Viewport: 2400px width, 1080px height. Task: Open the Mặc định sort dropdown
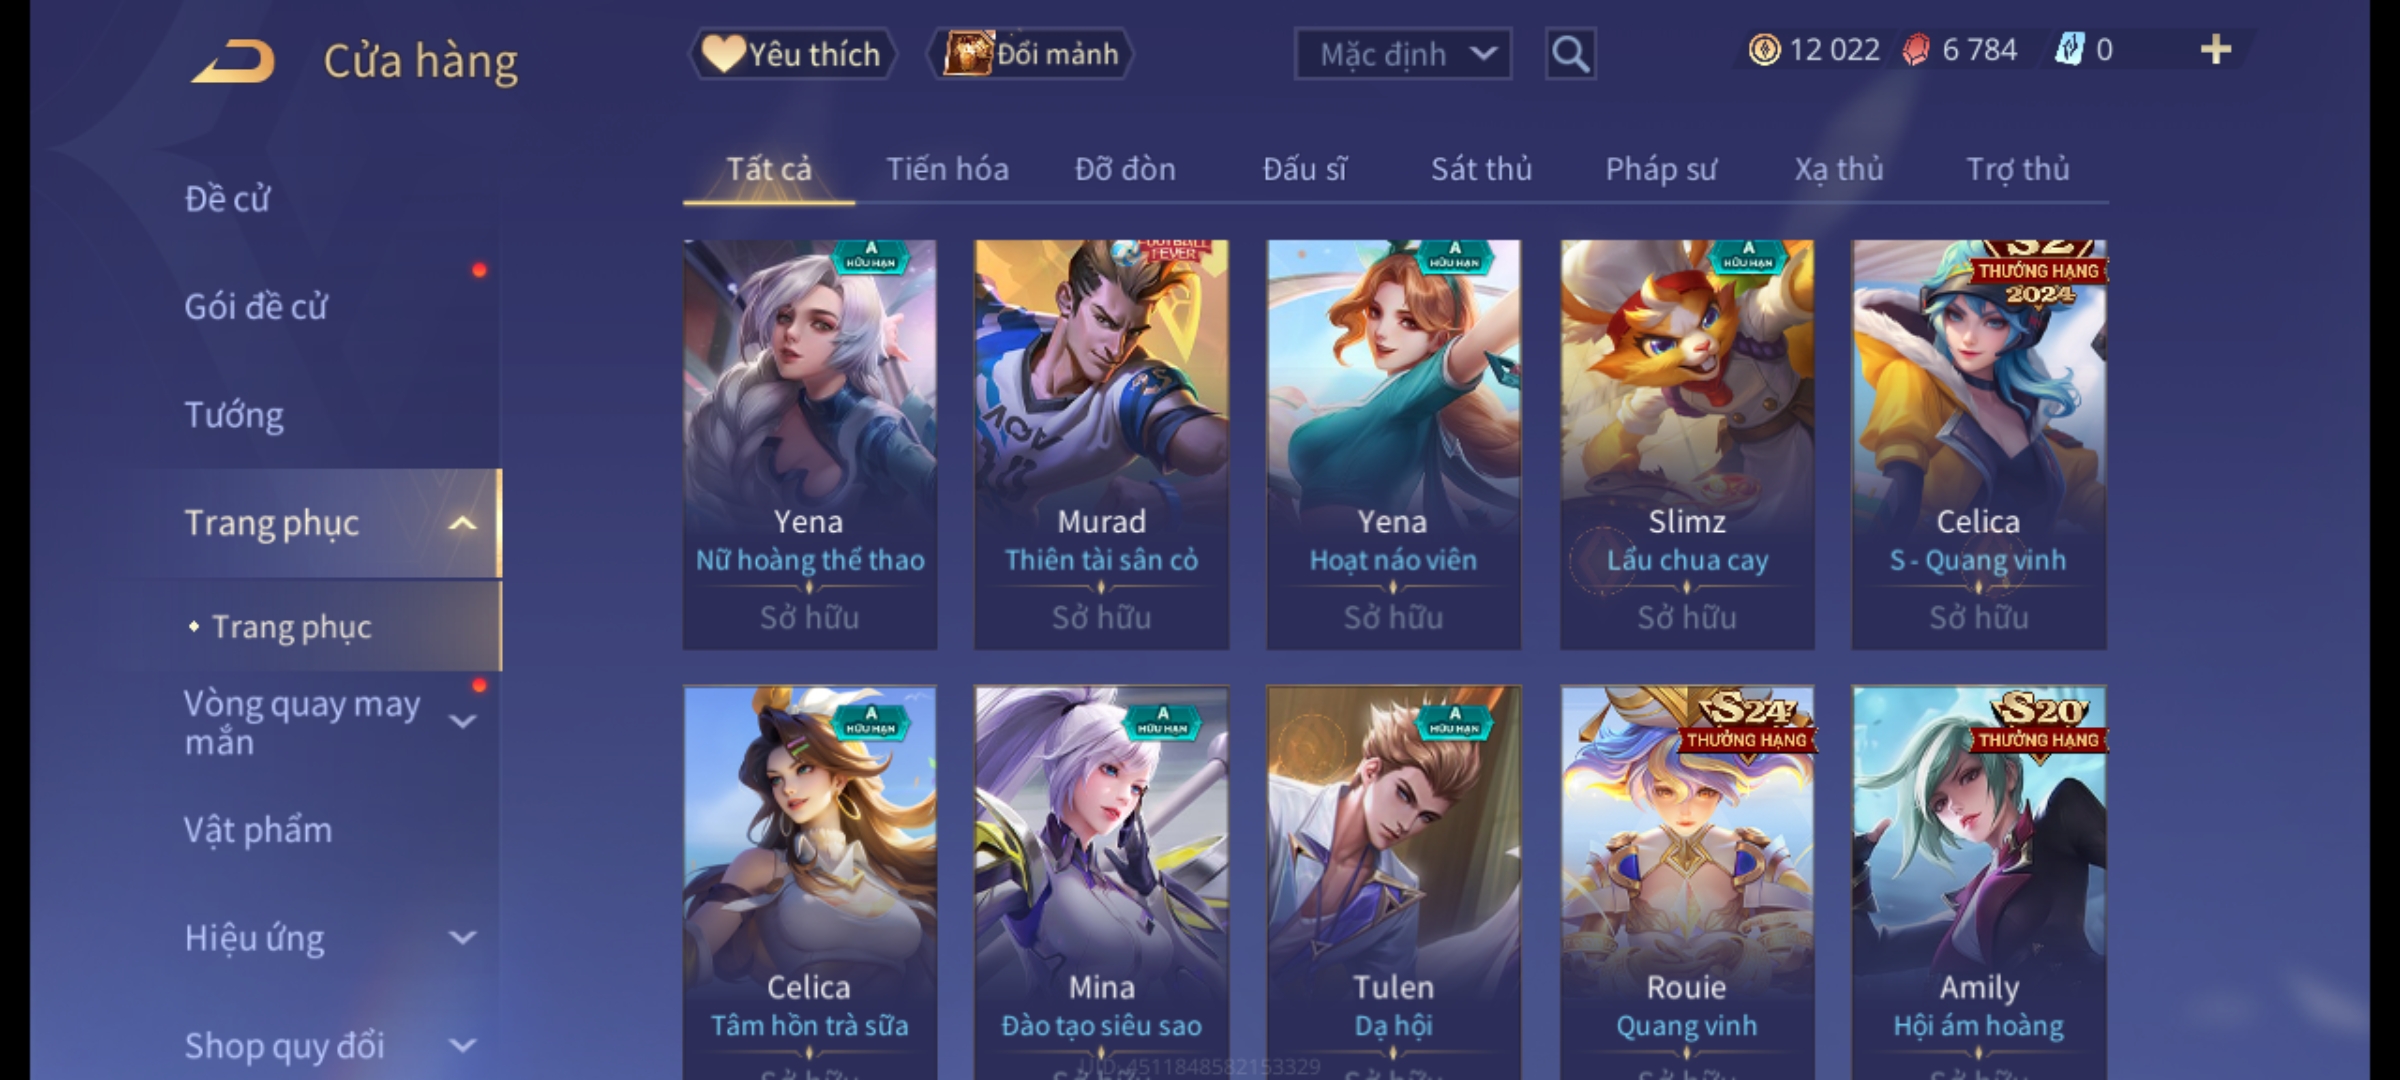(1403, 54)
